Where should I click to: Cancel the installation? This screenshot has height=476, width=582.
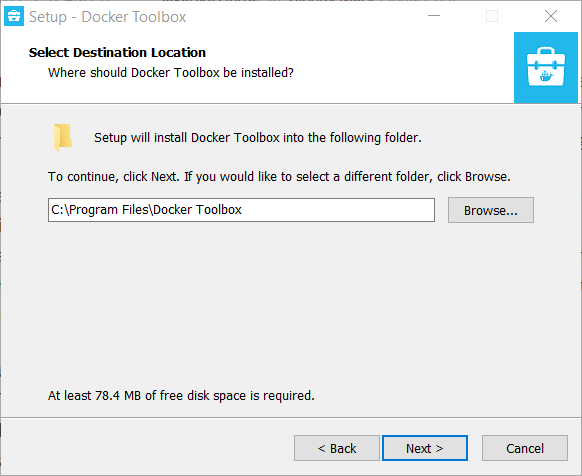click(525, 448)
